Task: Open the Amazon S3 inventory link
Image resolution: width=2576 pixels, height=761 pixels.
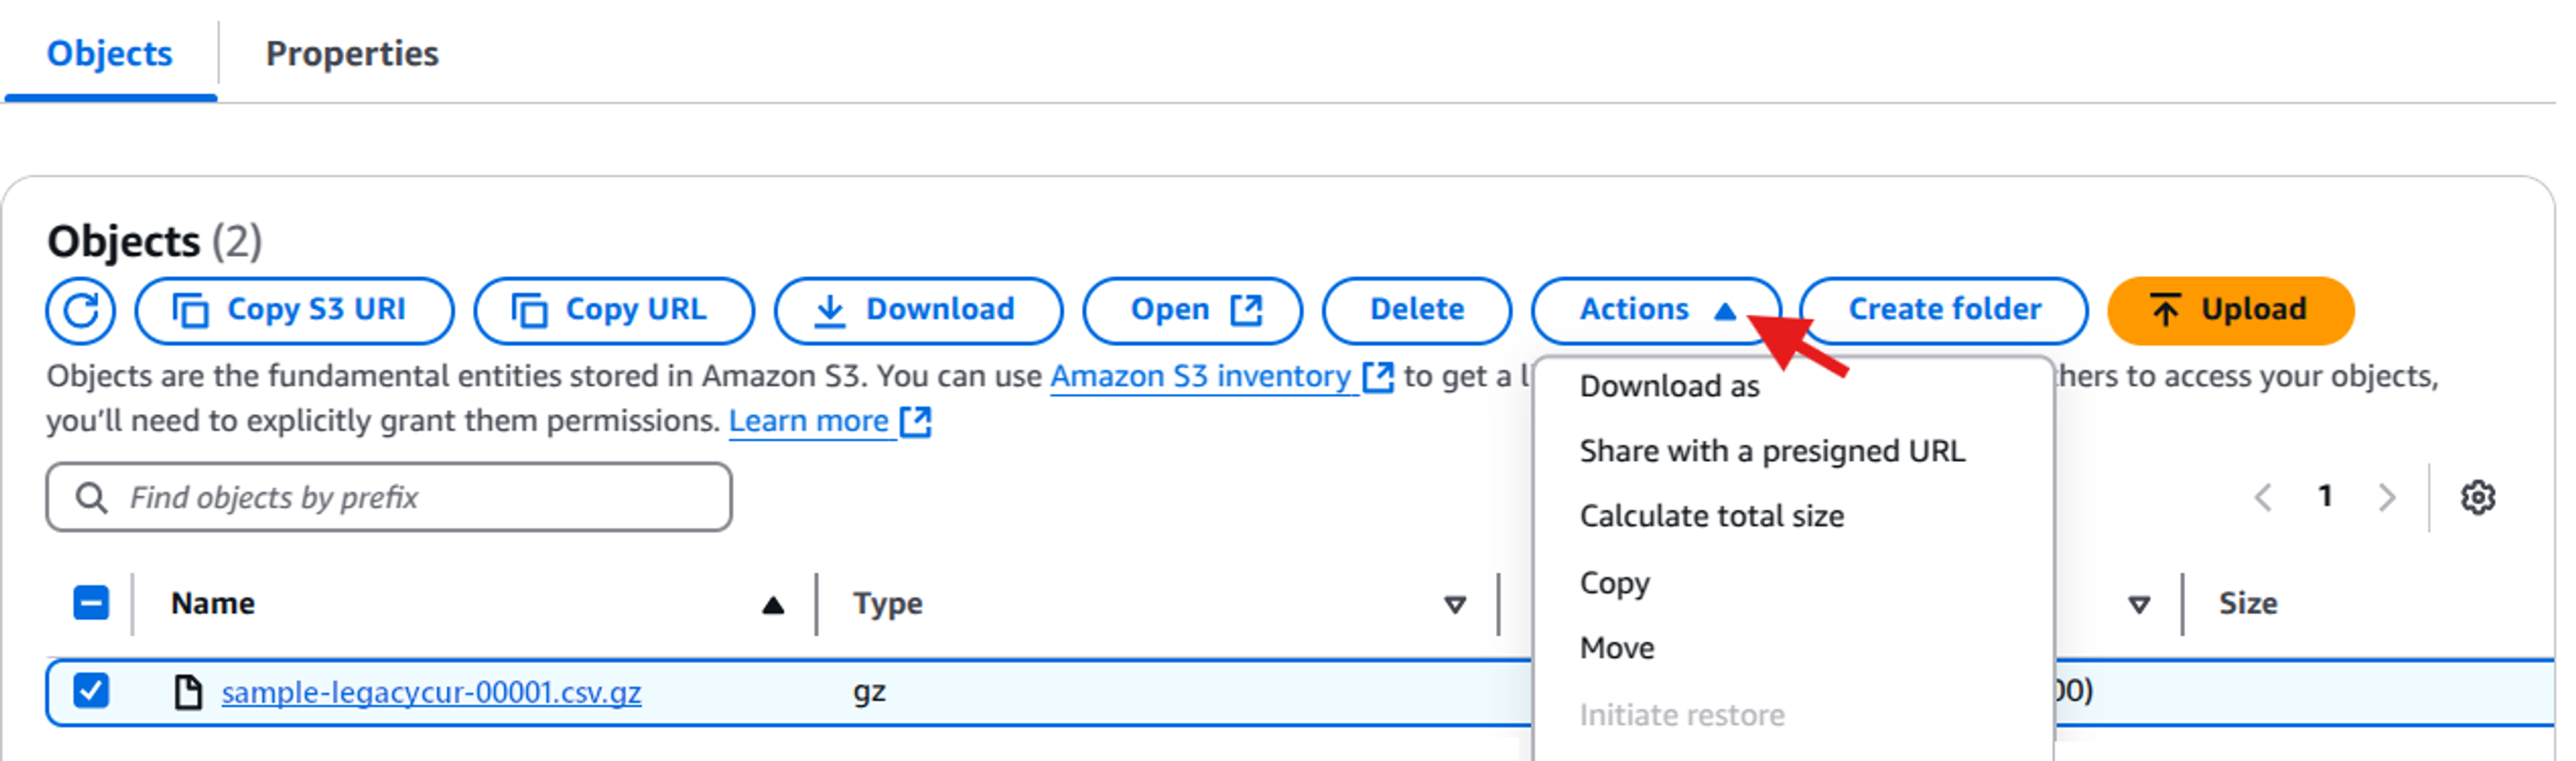Action: [1198, 376]
